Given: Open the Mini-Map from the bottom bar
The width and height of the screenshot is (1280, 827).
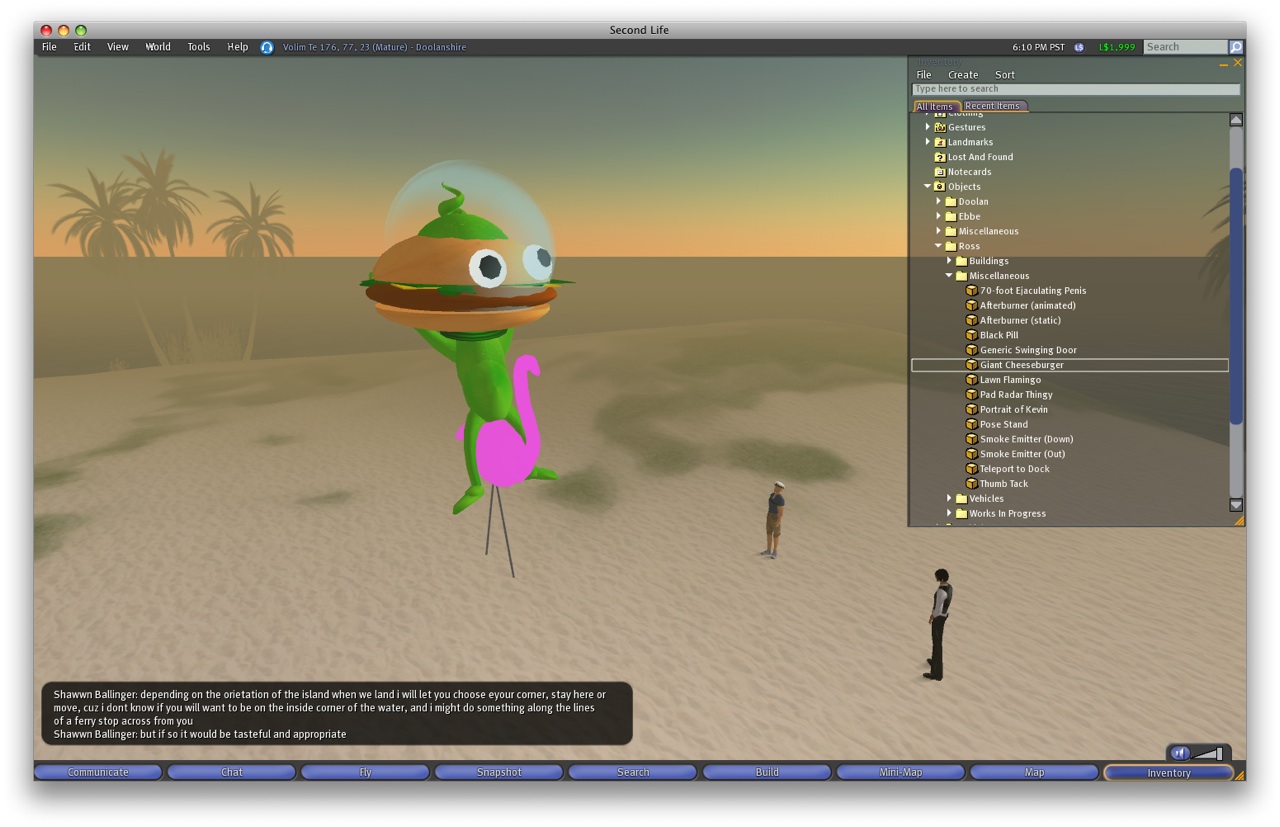Looking at the screenshot, I should click(x=900, y=772).
